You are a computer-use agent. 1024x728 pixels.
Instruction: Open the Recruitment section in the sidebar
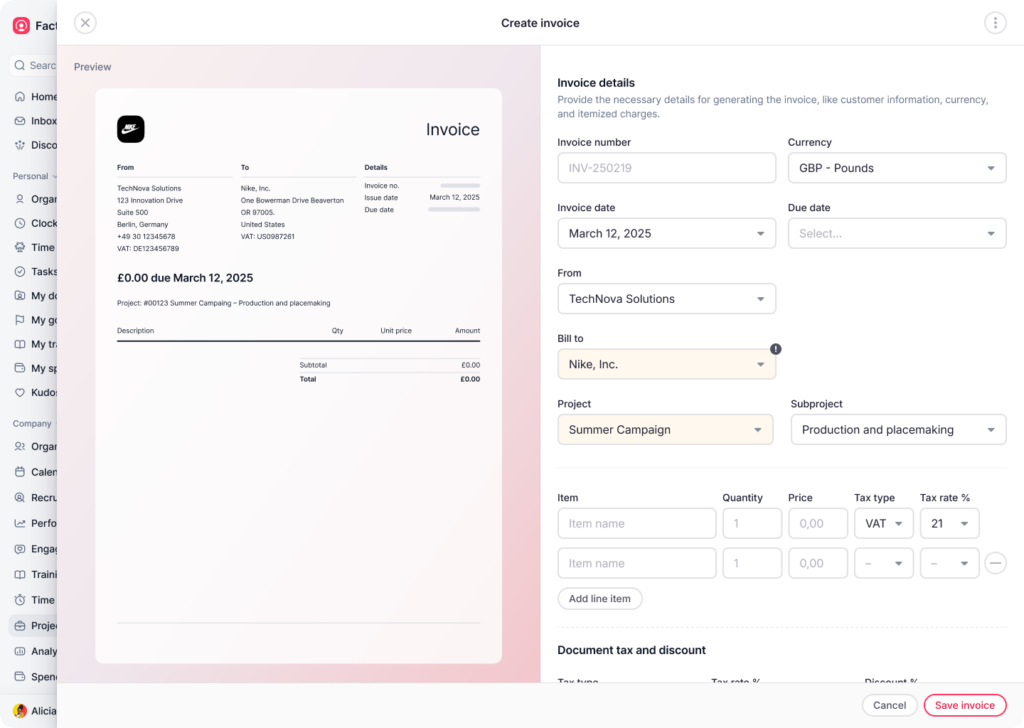click(17, 497)
